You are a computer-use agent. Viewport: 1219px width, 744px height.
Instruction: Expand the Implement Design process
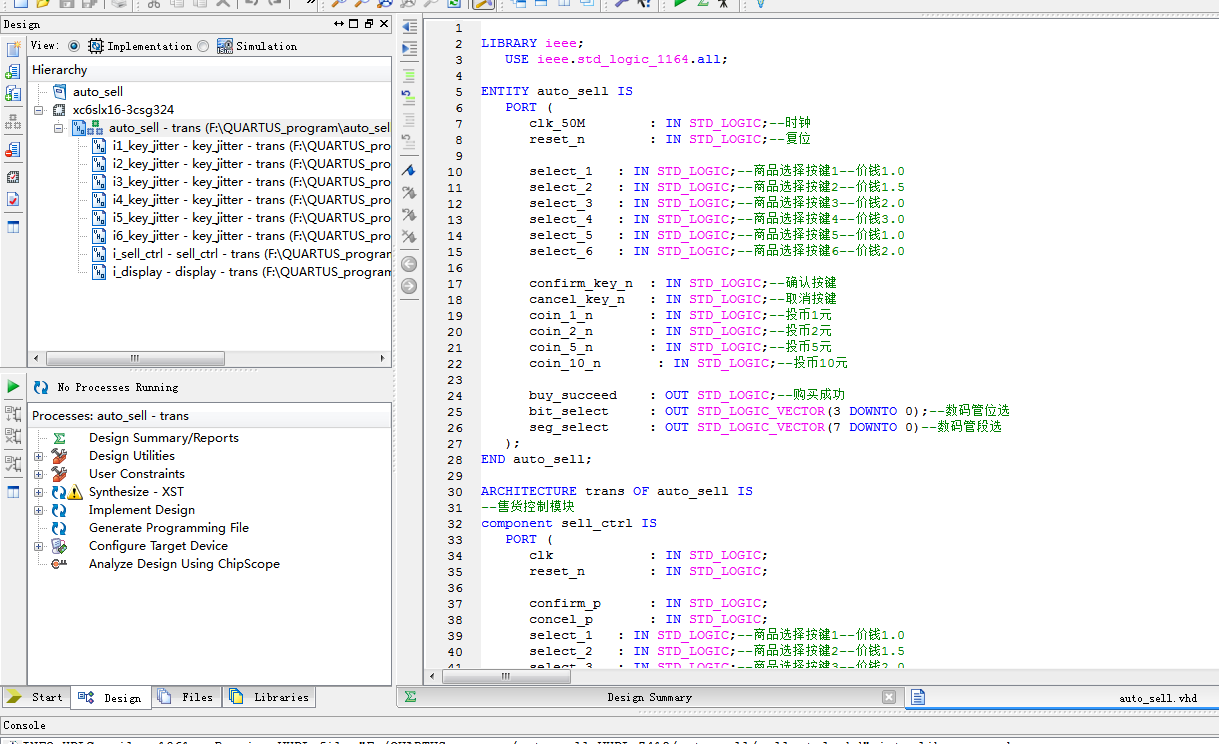38,510
